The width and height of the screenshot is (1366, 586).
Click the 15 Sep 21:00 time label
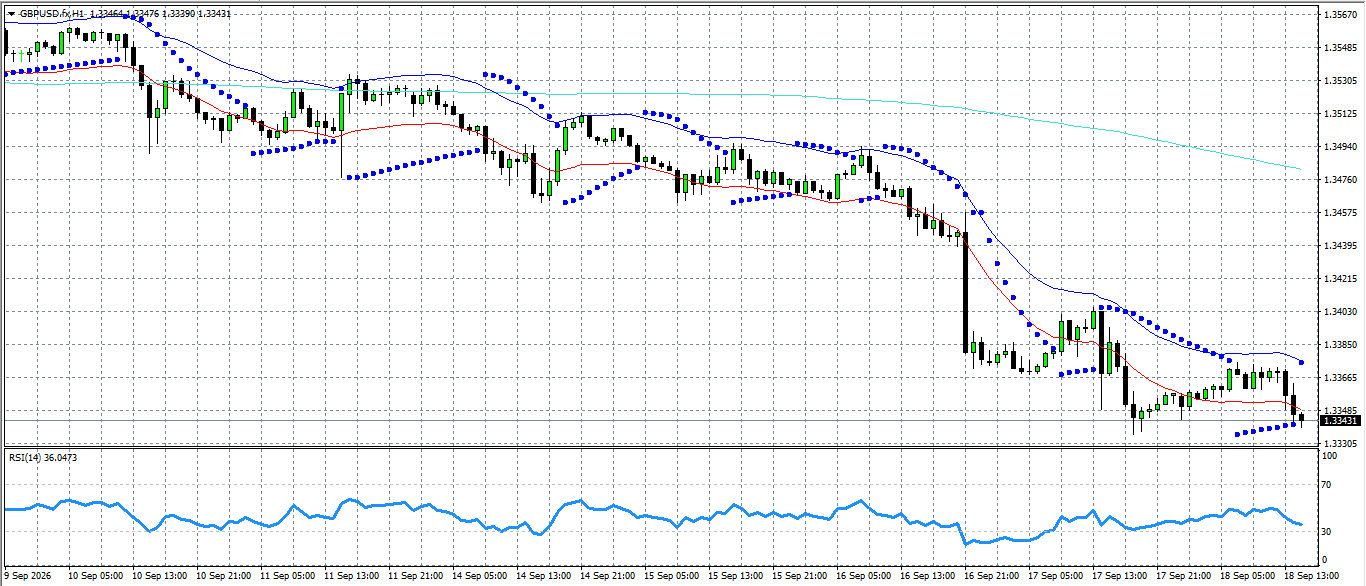(x=800, y=577)
